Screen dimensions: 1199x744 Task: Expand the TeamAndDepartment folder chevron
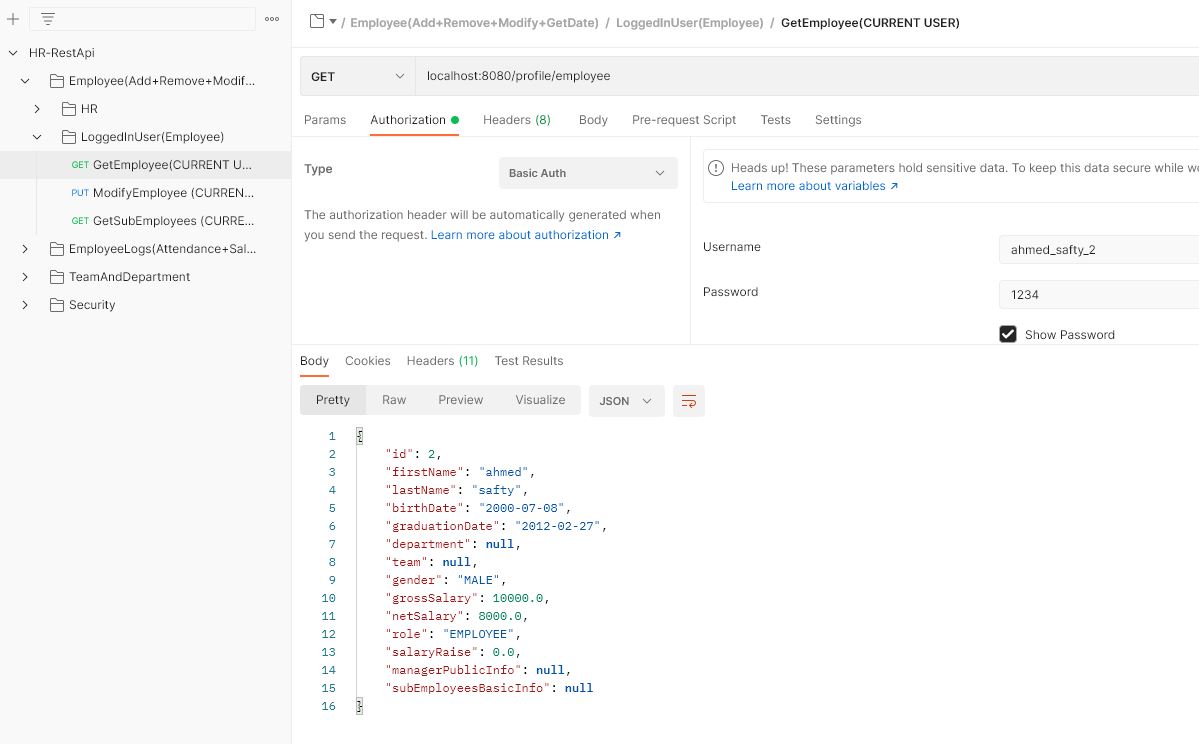(25, 277)
